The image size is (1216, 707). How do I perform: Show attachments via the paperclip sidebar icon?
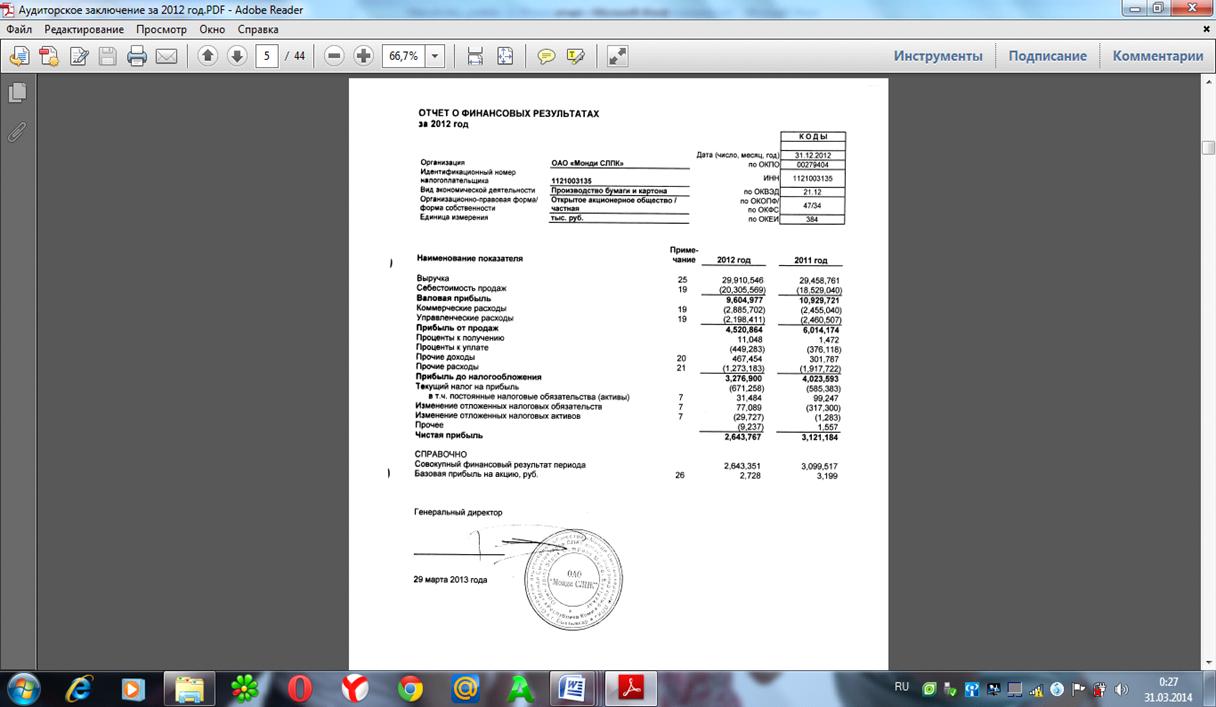point(16,131)
